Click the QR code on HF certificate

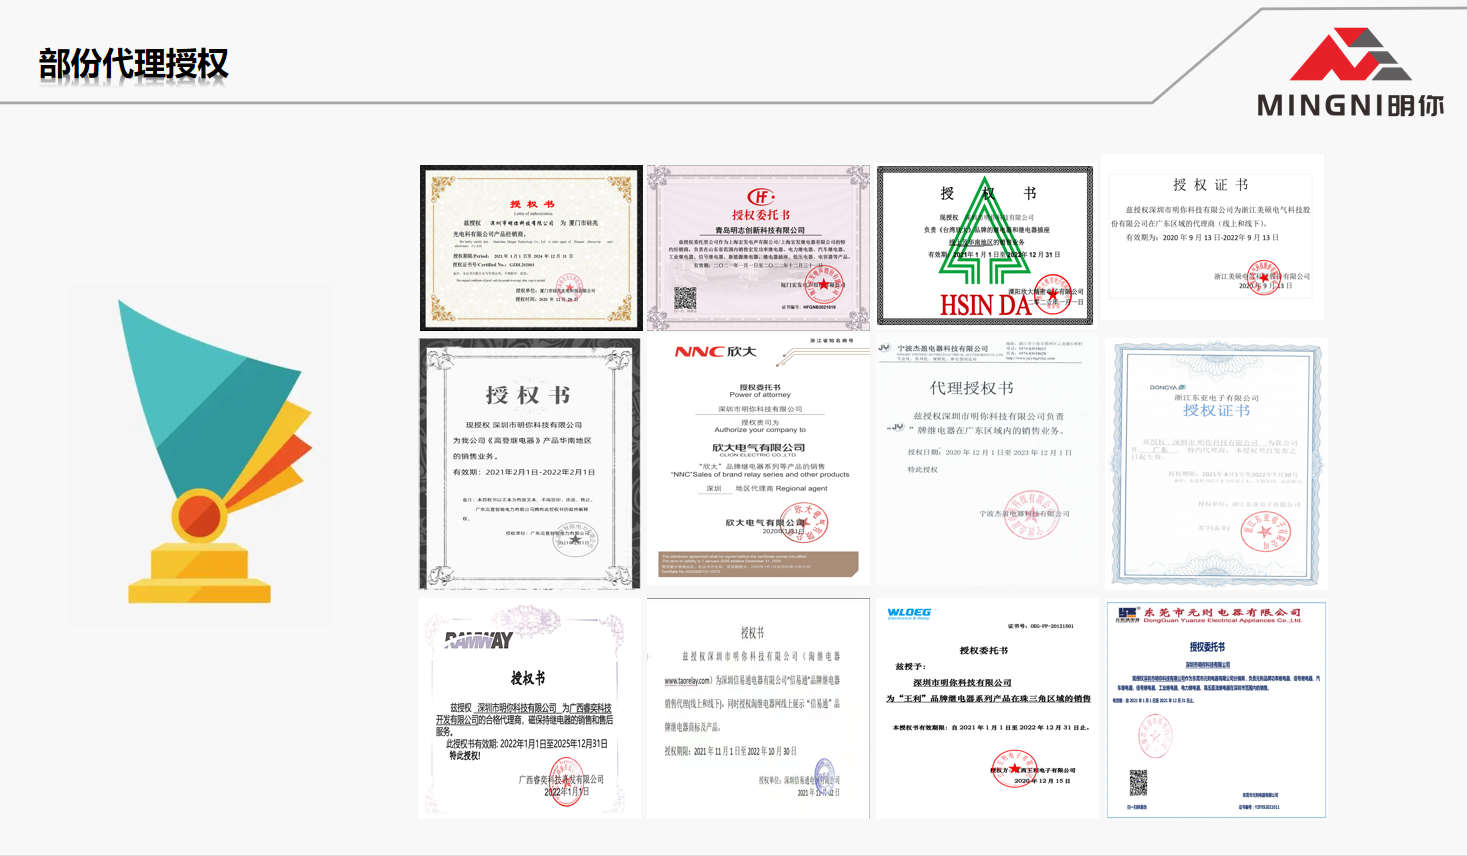(x=685, y=298)
